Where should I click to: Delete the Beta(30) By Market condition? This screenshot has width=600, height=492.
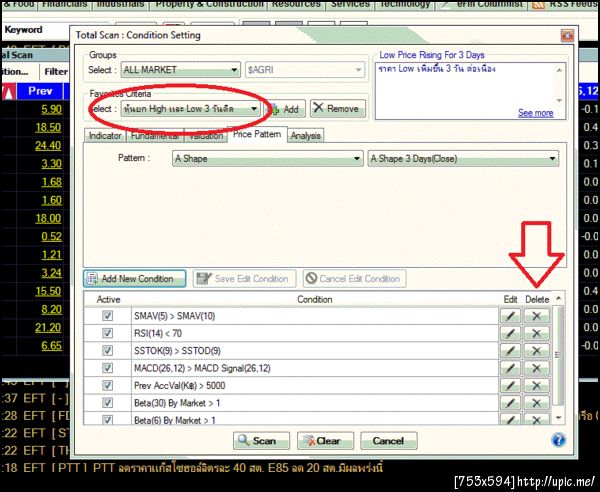coord(536,403)
